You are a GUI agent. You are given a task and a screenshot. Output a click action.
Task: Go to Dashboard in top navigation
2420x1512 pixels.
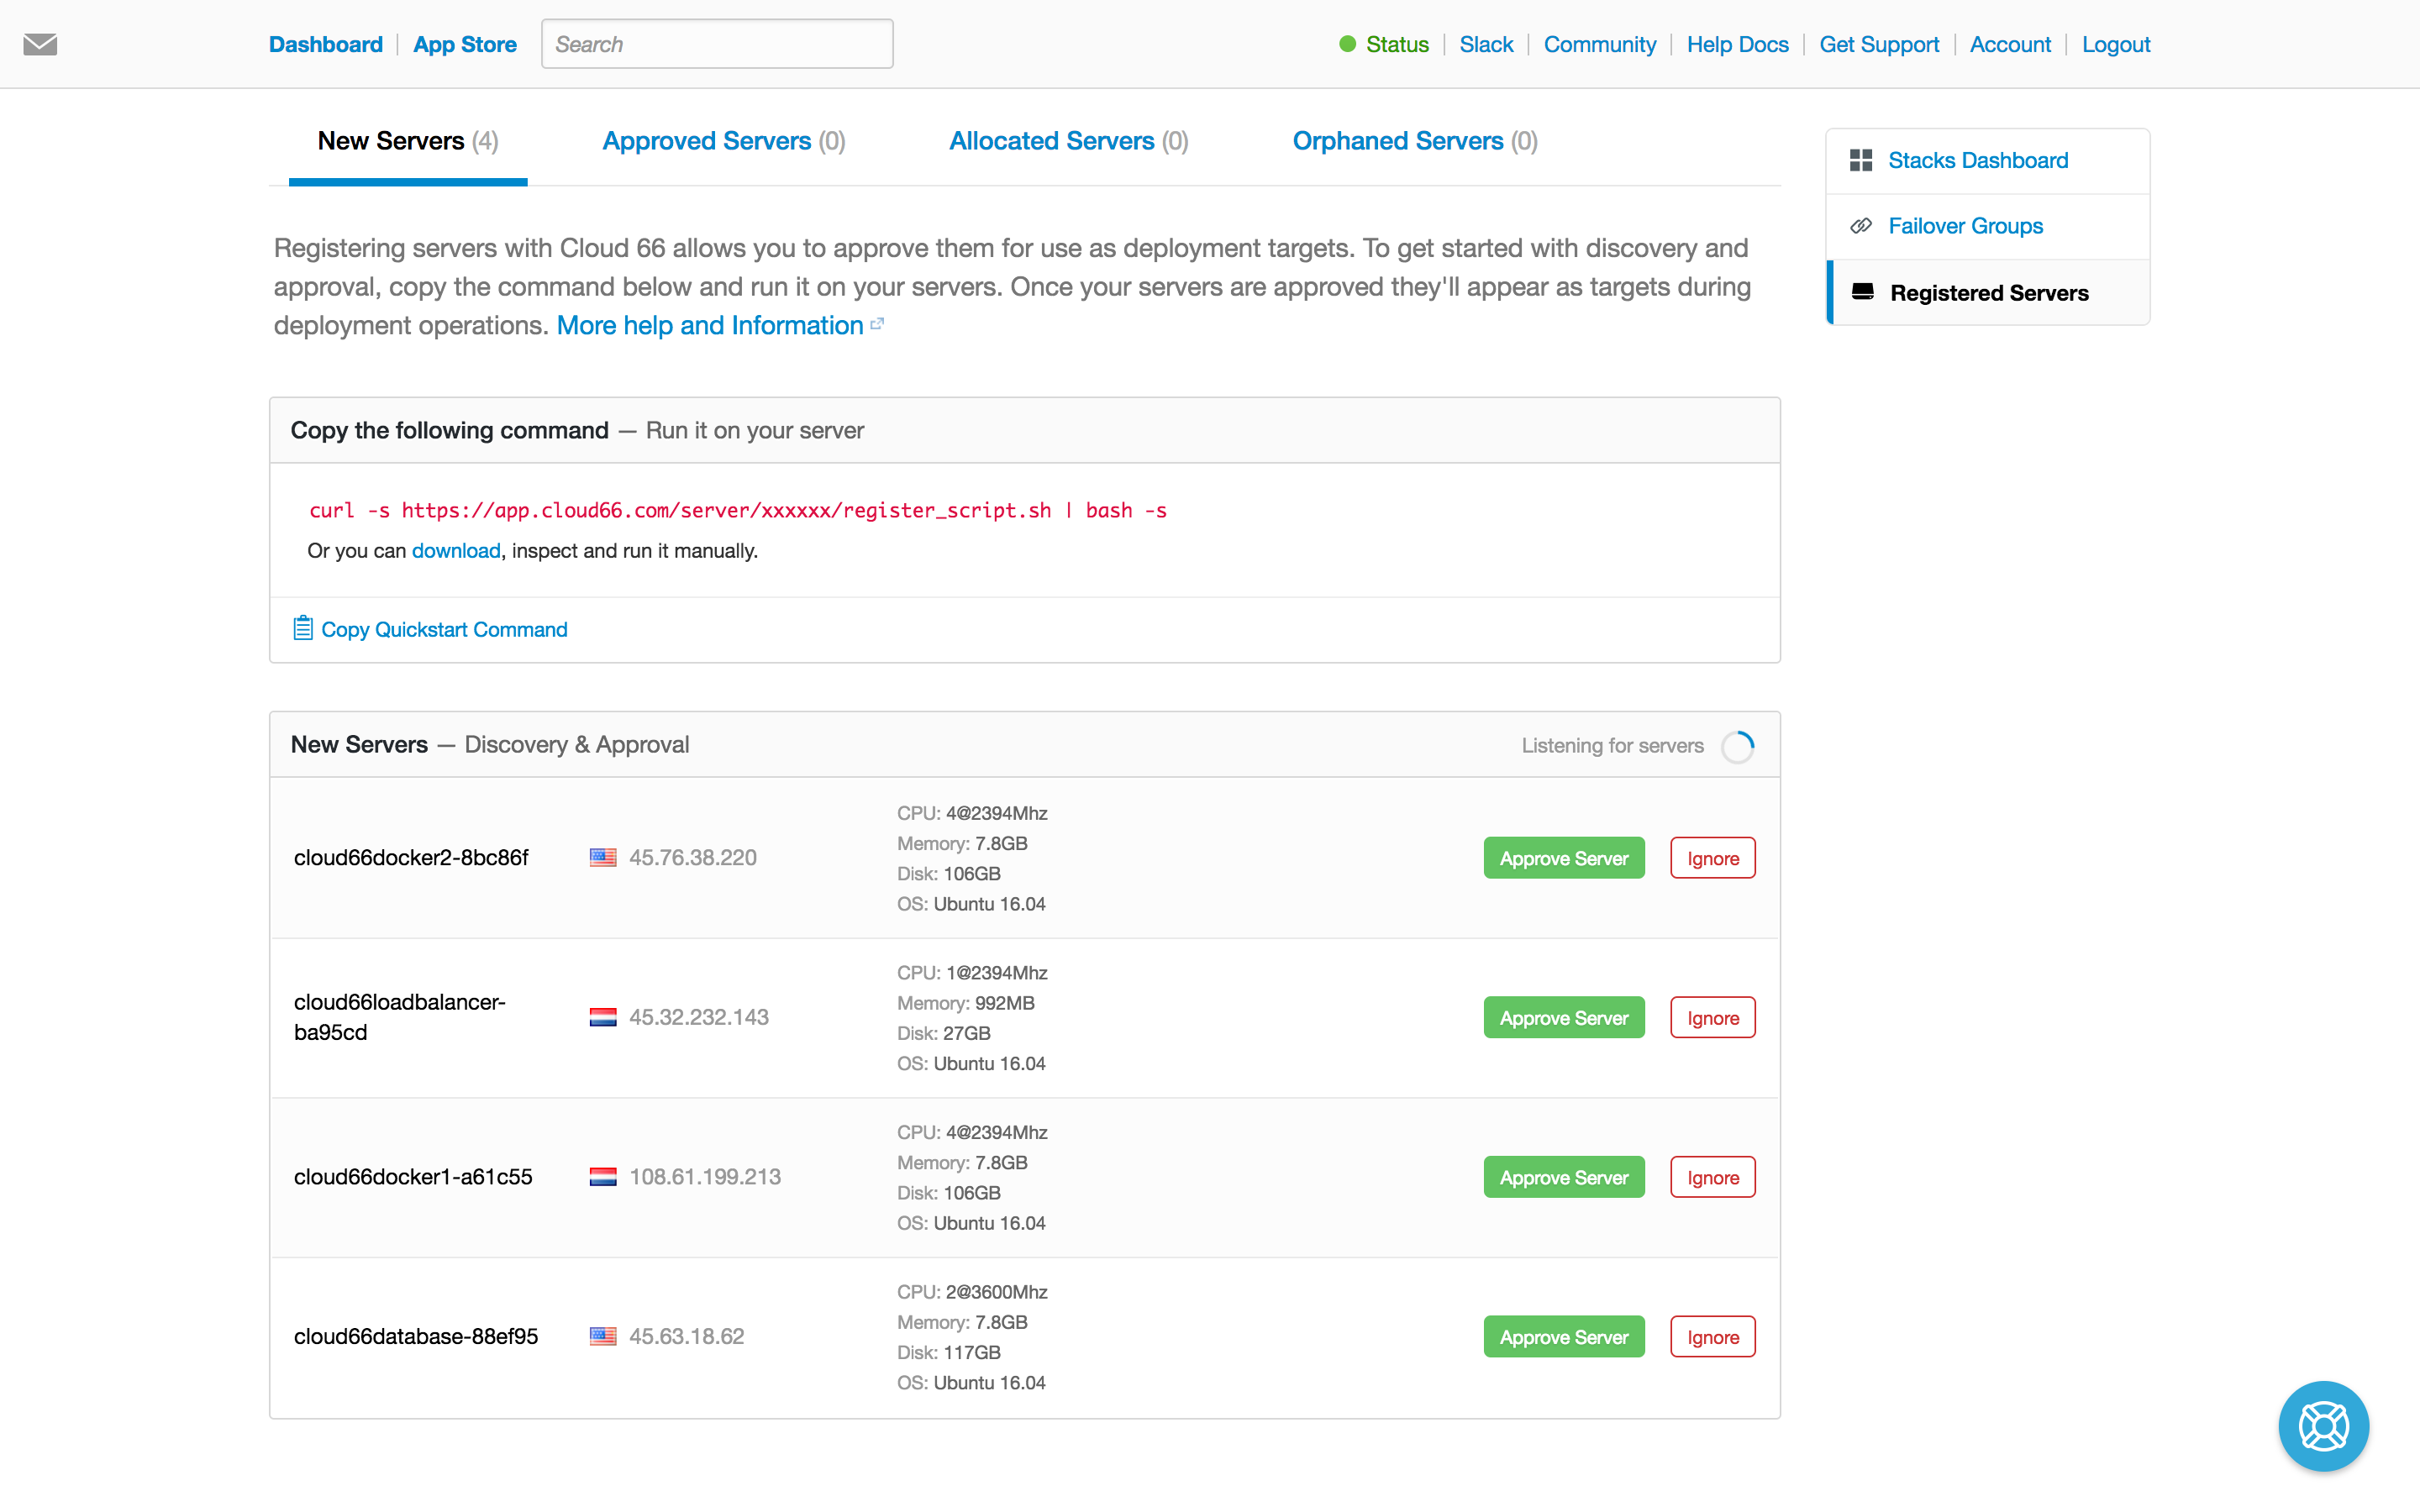325,44
